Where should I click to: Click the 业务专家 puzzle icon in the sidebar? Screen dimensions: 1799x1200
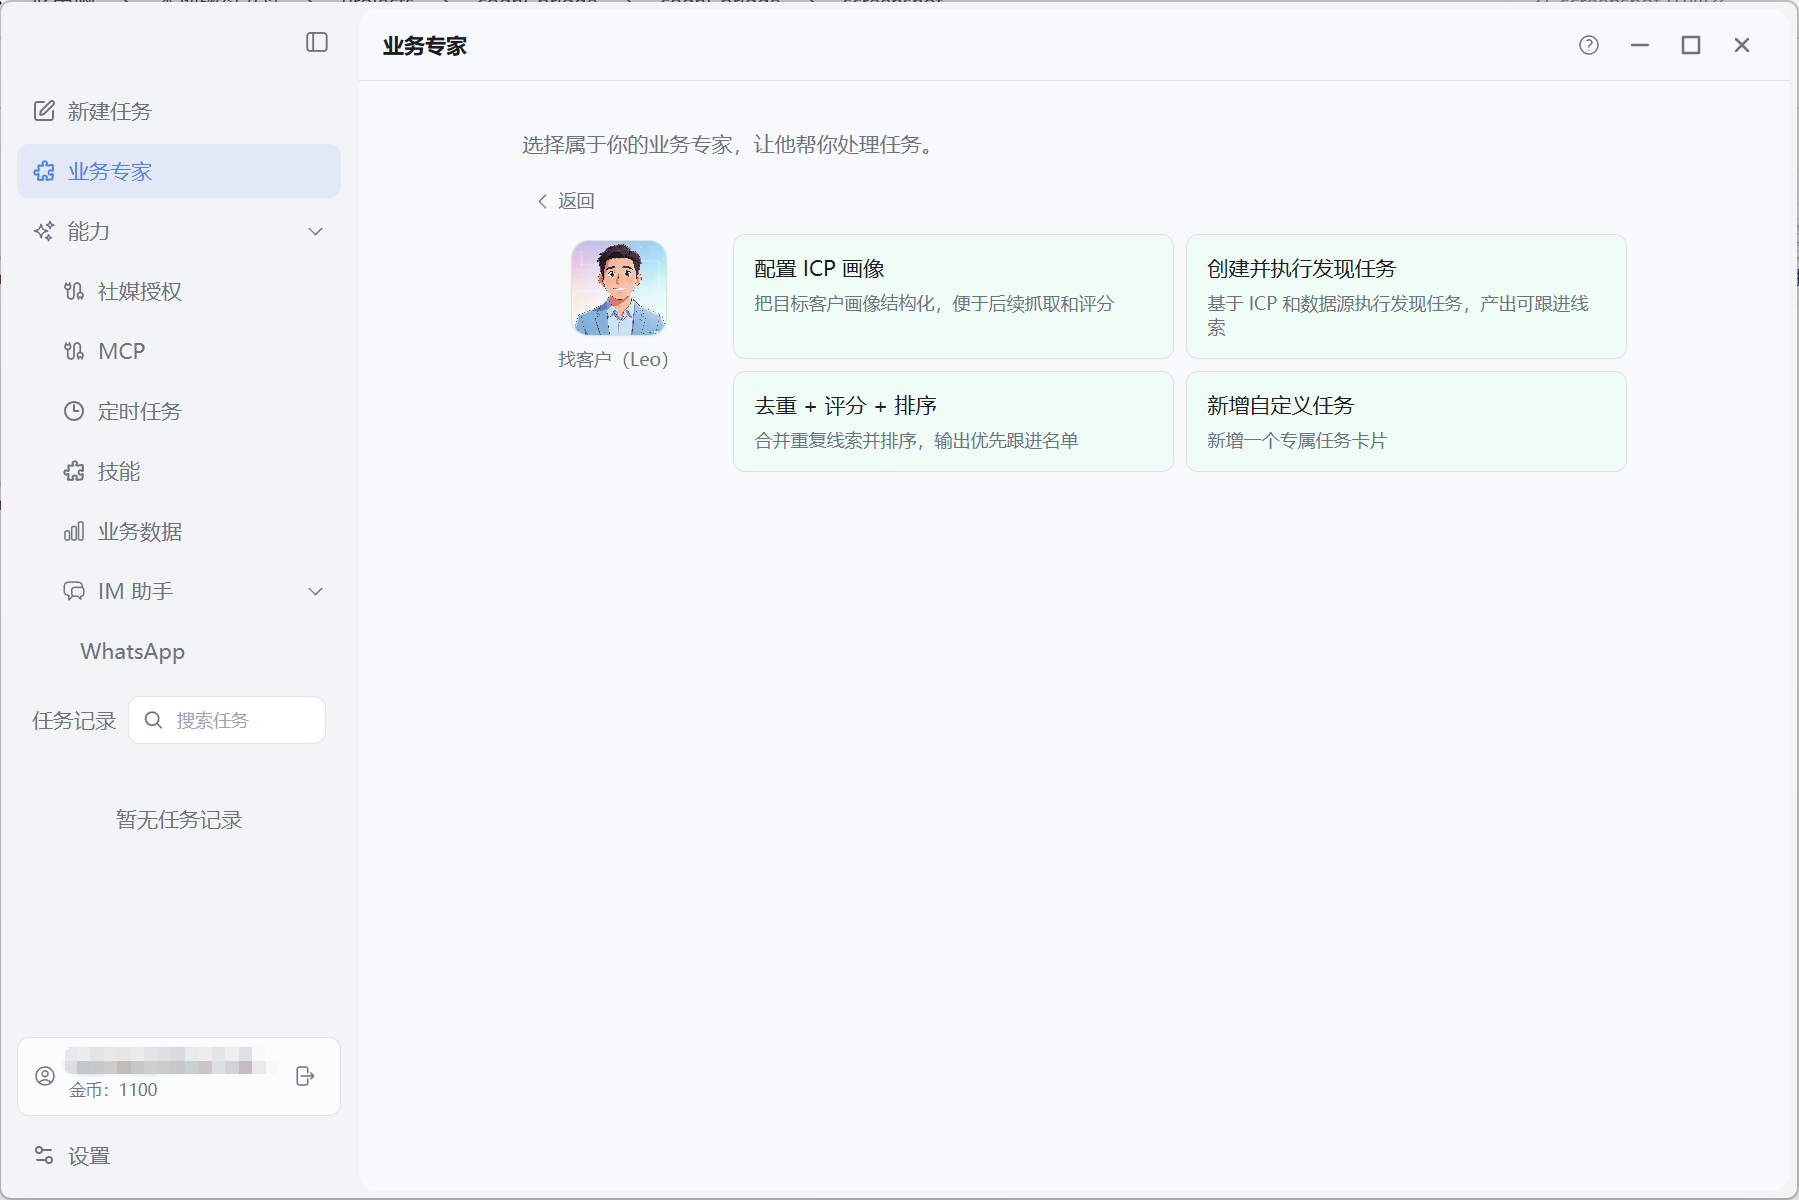pos(44,171)
